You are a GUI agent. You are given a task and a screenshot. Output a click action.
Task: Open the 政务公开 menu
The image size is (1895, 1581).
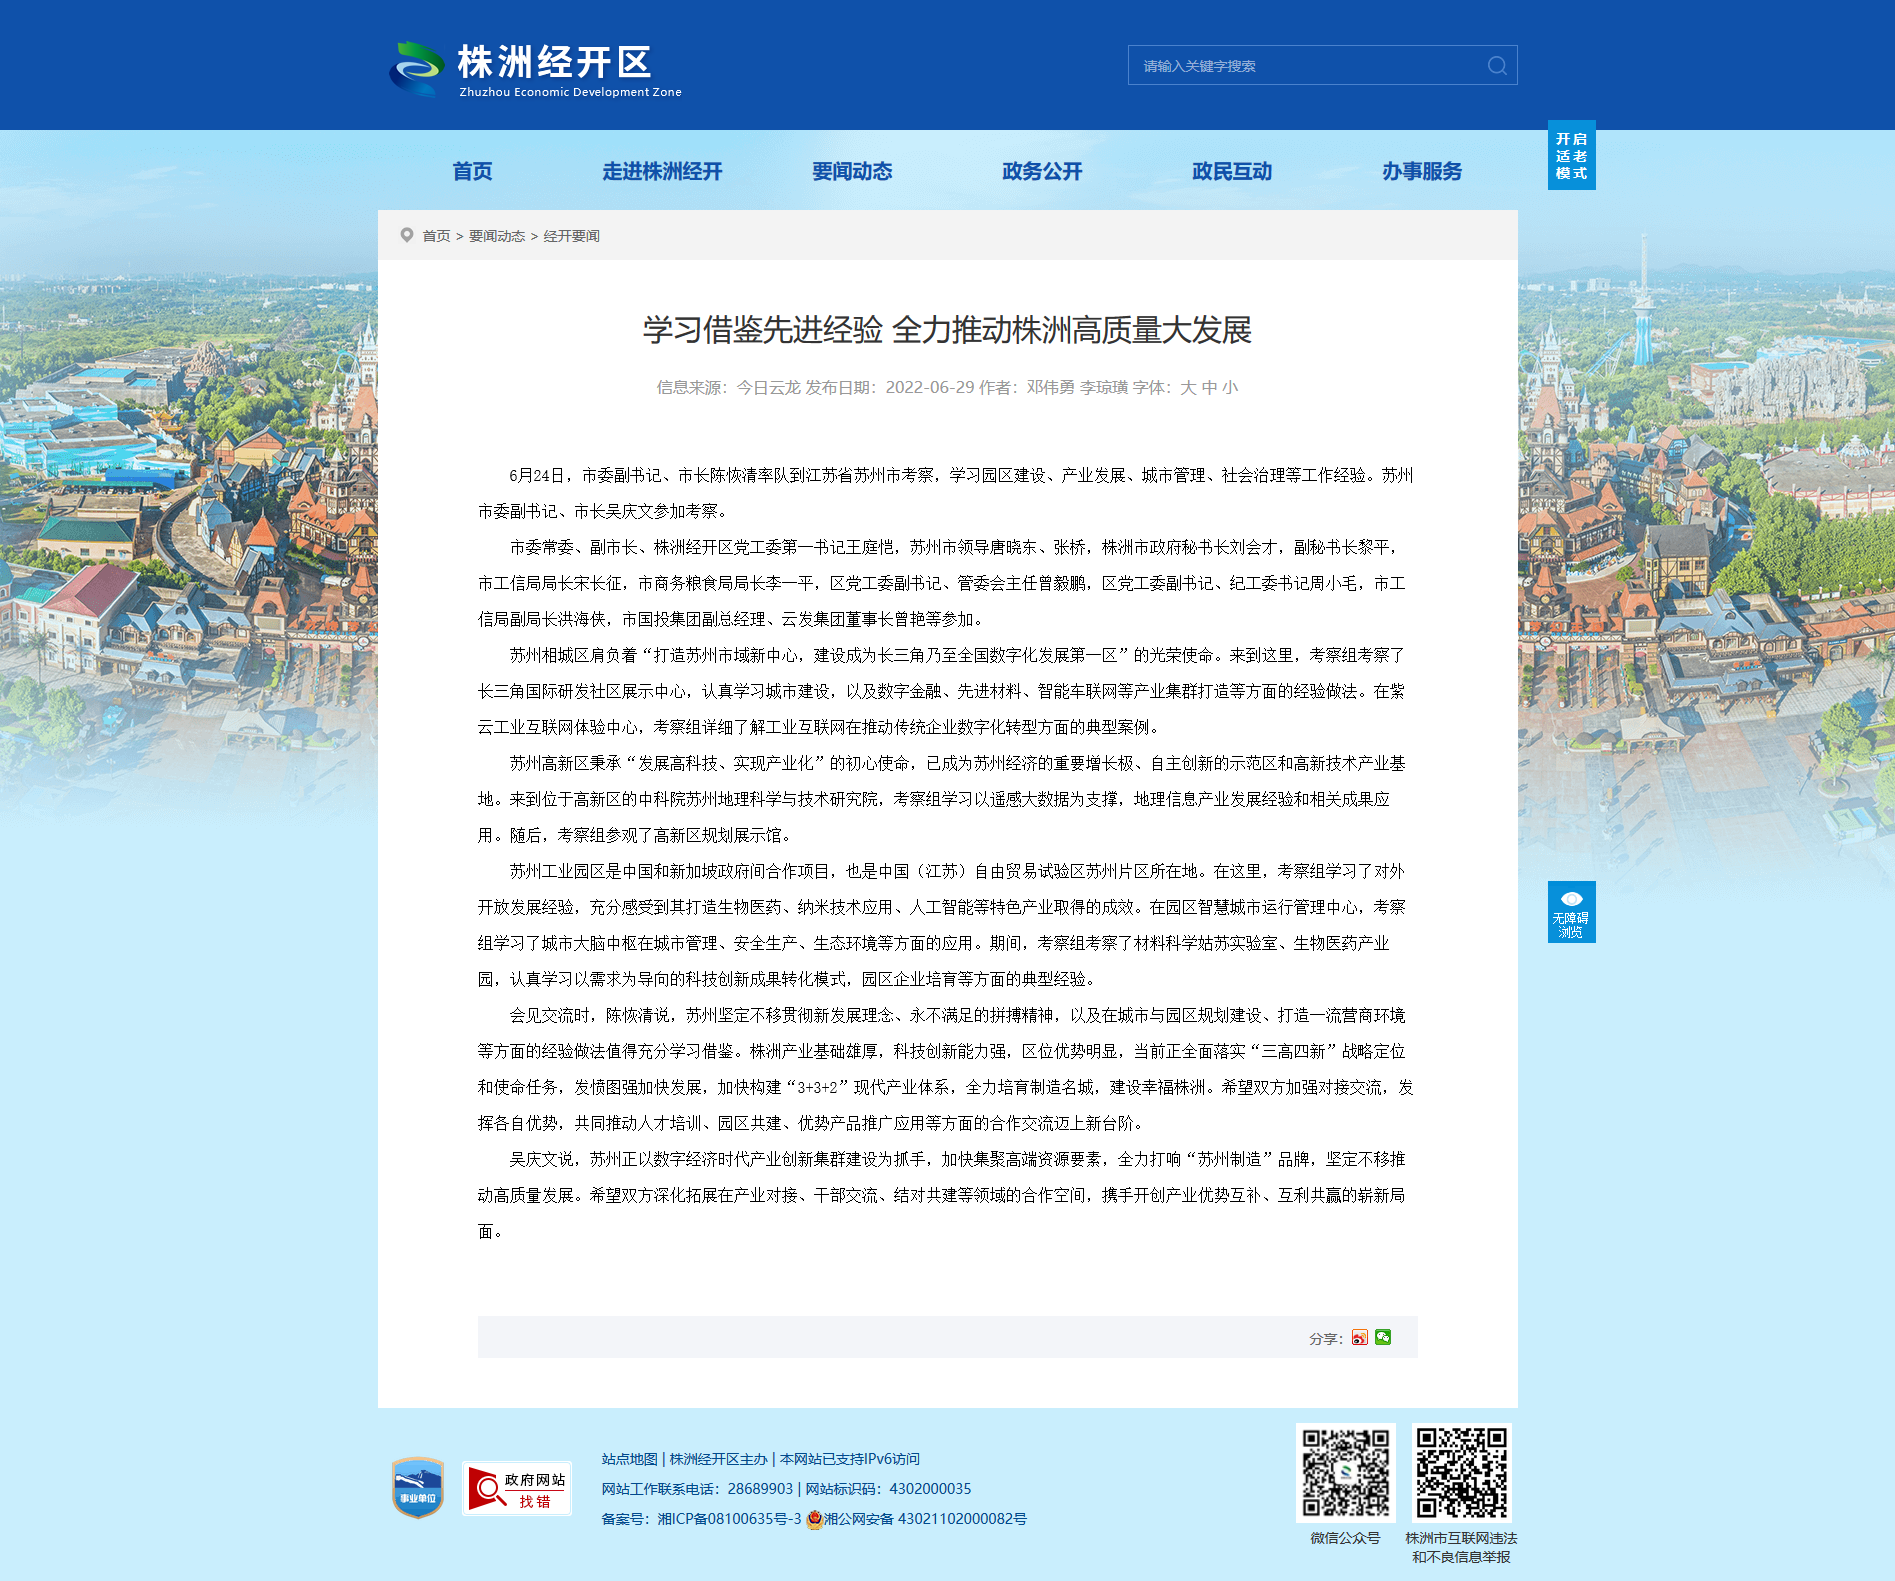click(x=1042, y=171)
